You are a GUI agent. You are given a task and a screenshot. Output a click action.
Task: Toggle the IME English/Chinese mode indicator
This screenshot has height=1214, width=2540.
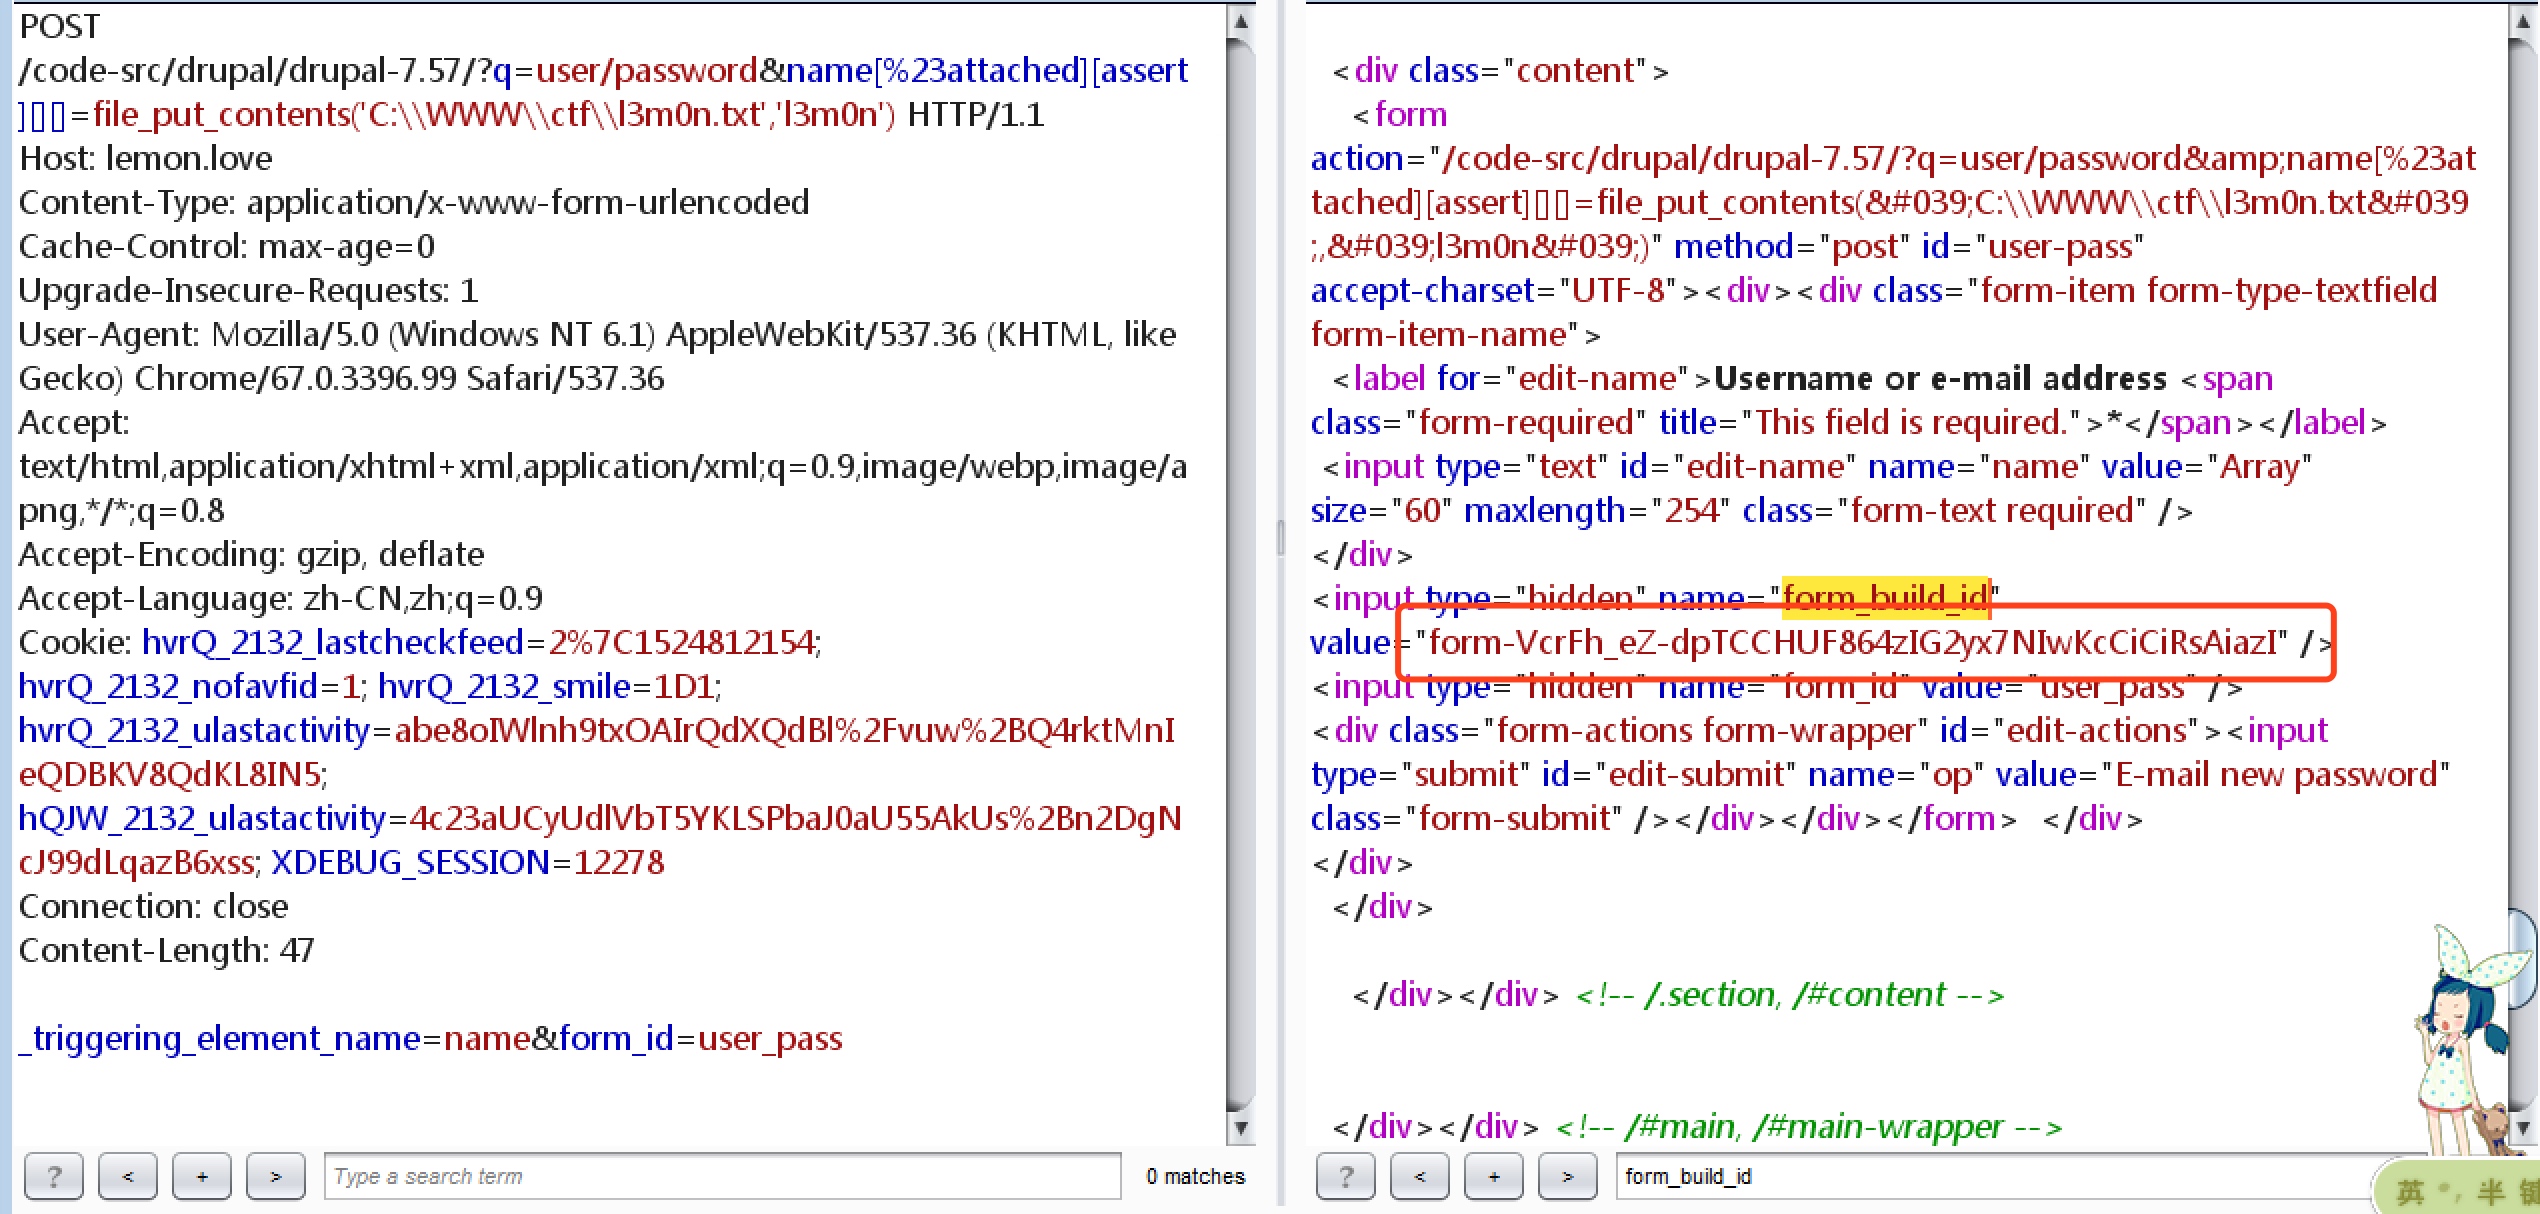(x=2410, y=1191)
